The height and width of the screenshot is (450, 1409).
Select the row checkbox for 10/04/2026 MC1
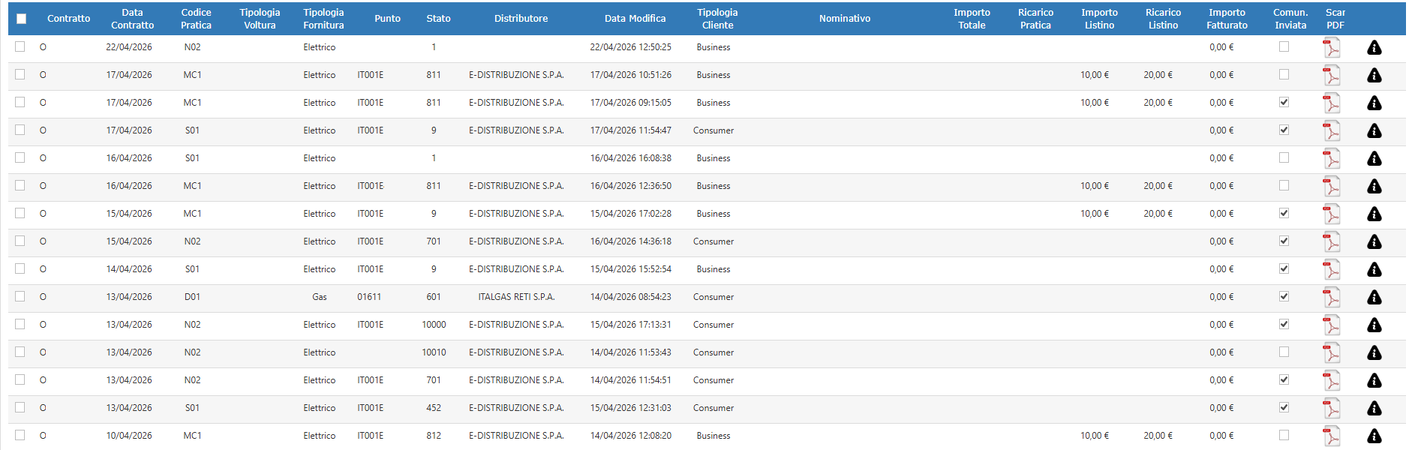[x=20, y=436]
